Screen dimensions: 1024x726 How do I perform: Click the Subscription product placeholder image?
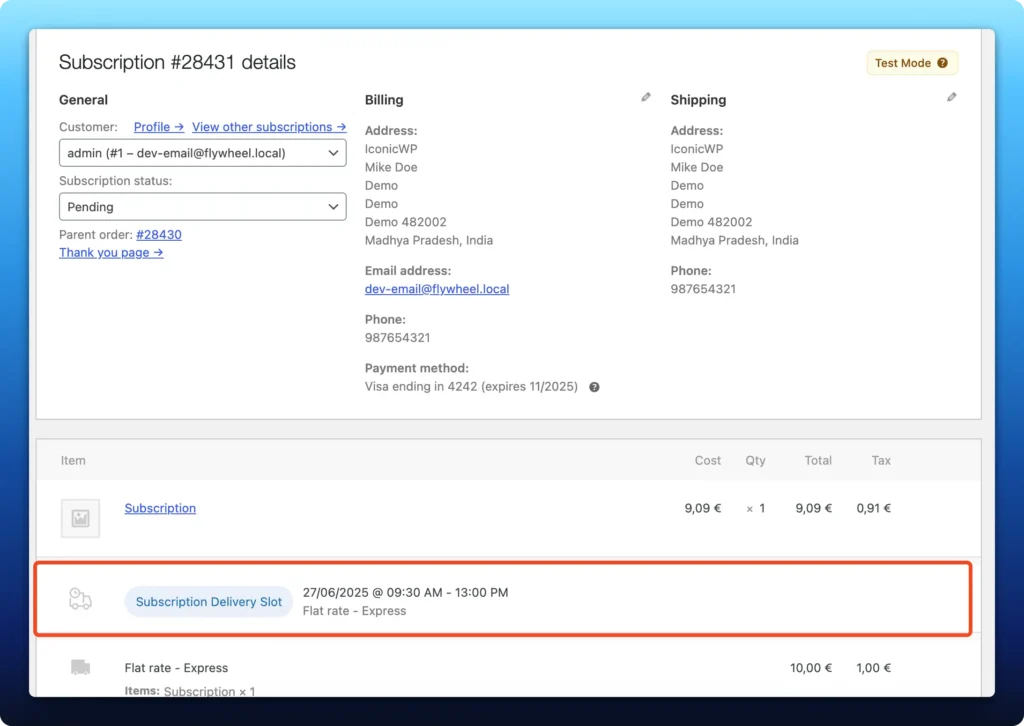(x=80, y=518)
